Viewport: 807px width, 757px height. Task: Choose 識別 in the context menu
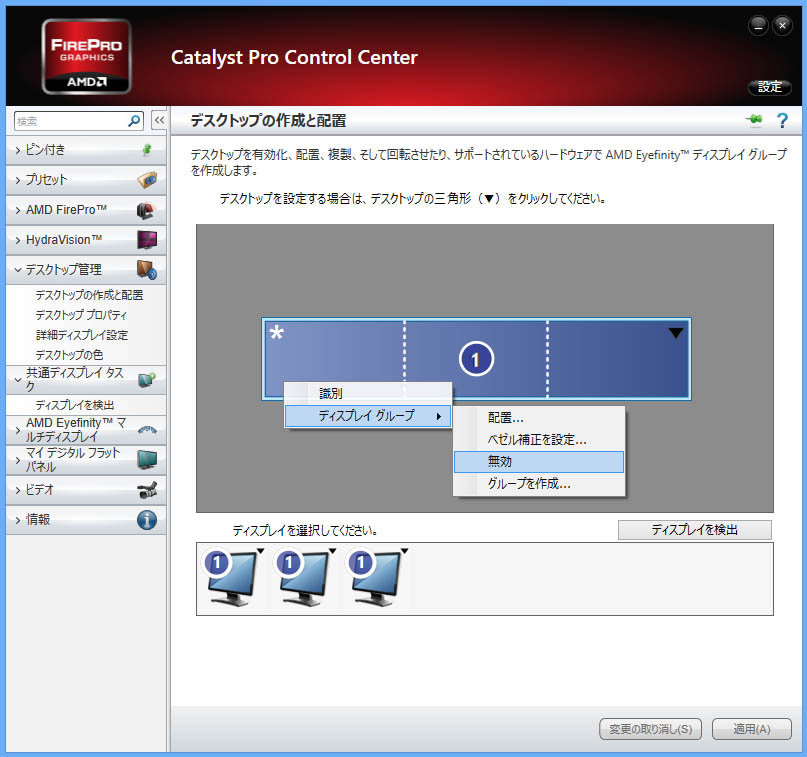point(368,394)
